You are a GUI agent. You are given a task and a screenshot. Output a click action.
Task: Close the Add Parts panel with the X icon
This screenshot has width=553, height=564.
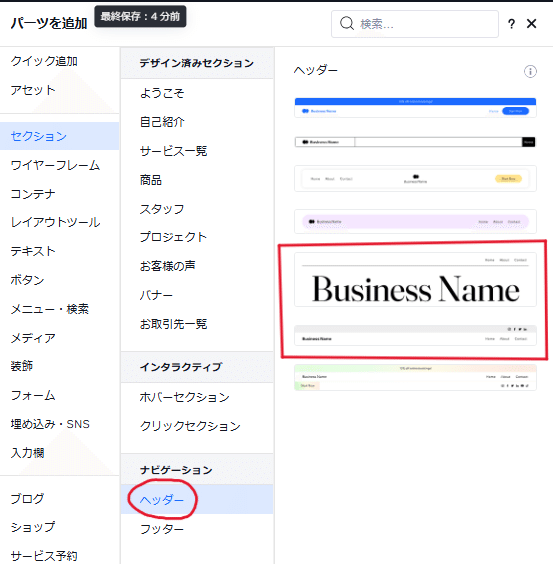coord(531,24)
